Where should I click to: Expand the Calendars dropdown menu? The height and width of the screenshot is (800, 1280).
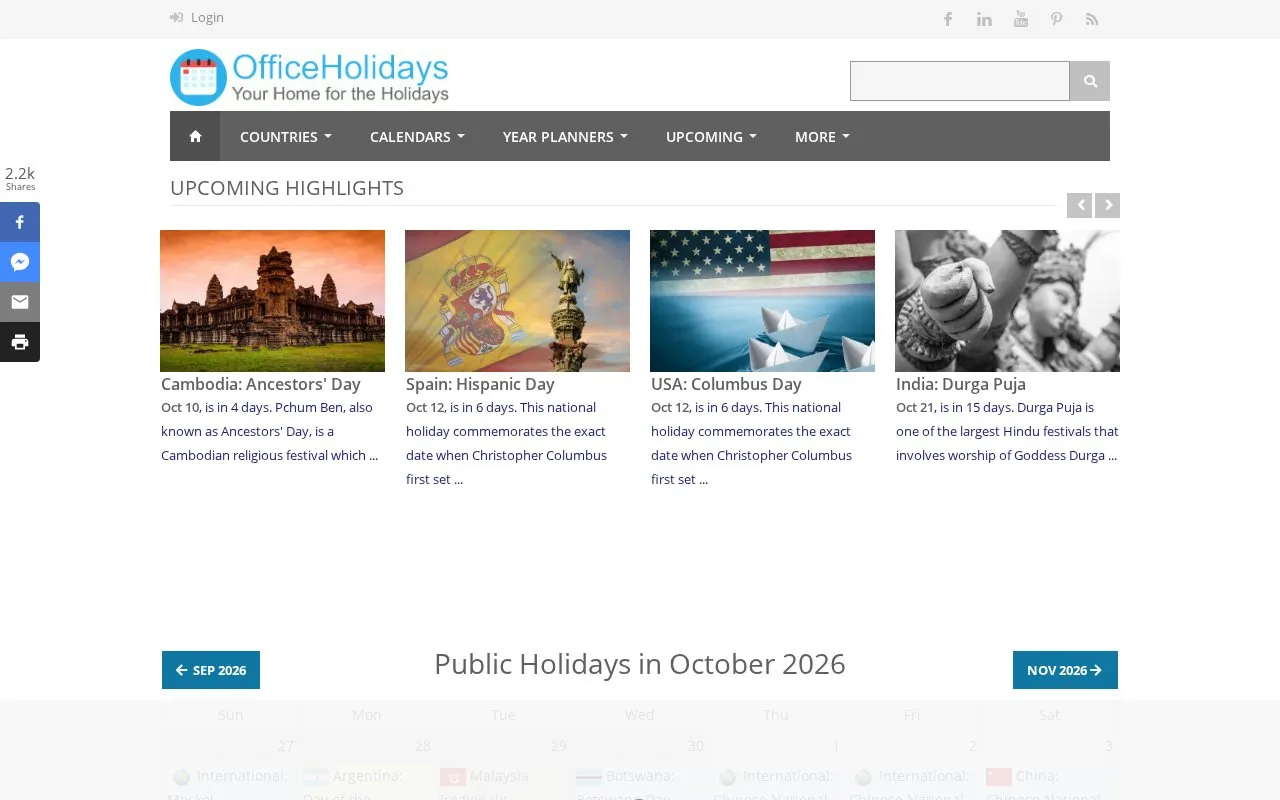tap(417, 137)
